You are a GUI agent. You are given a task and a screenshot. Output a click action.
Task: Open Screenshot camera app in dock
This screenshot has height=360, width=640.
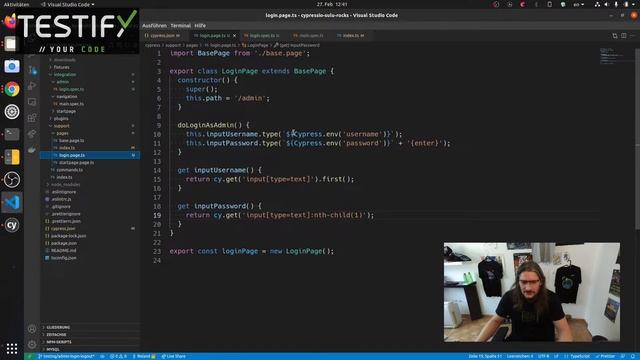[x=12, y=66]
